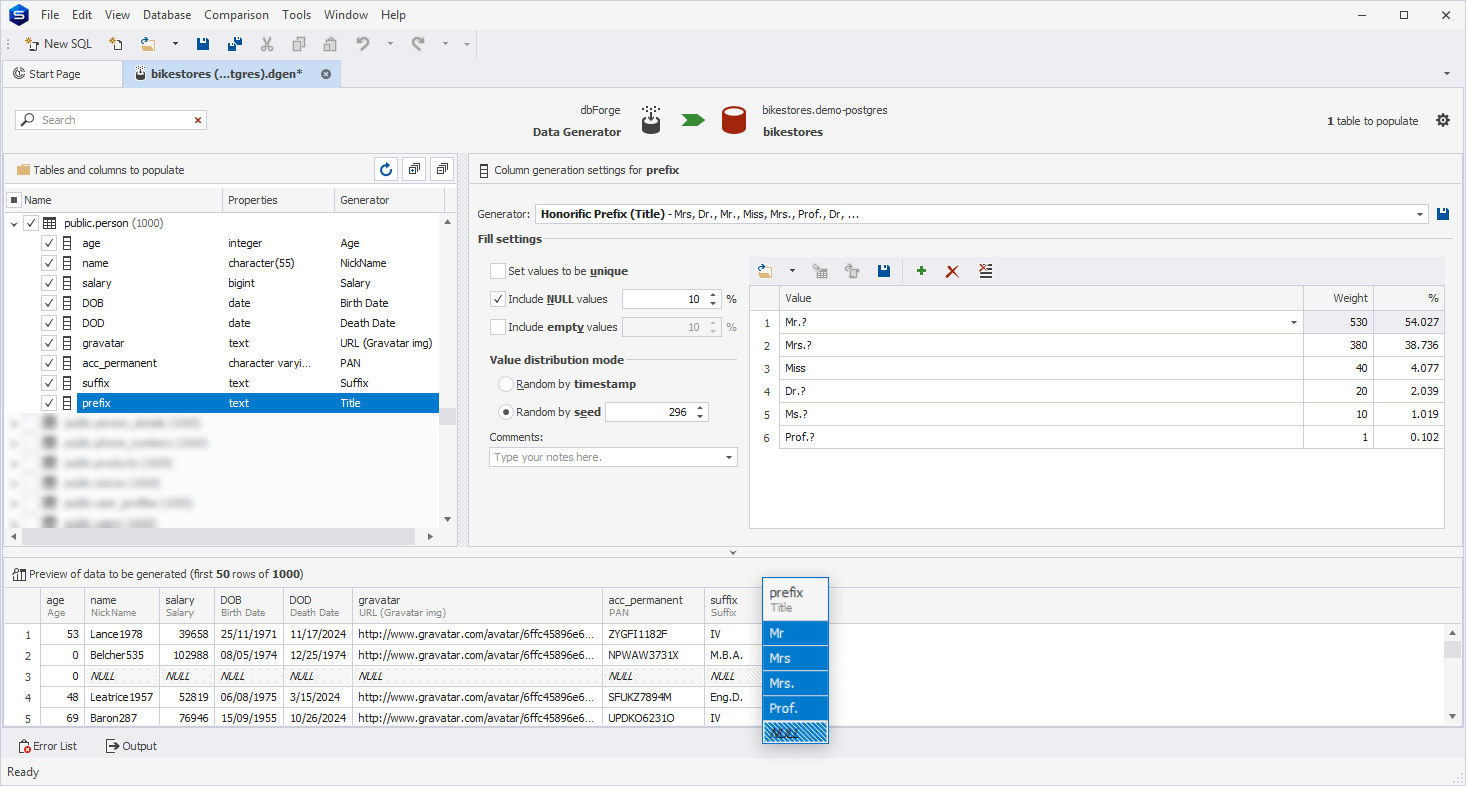Screen dimensions: 1466x786
Task: Click the refresh icon in tables panel header
Action: pos(385,170)
